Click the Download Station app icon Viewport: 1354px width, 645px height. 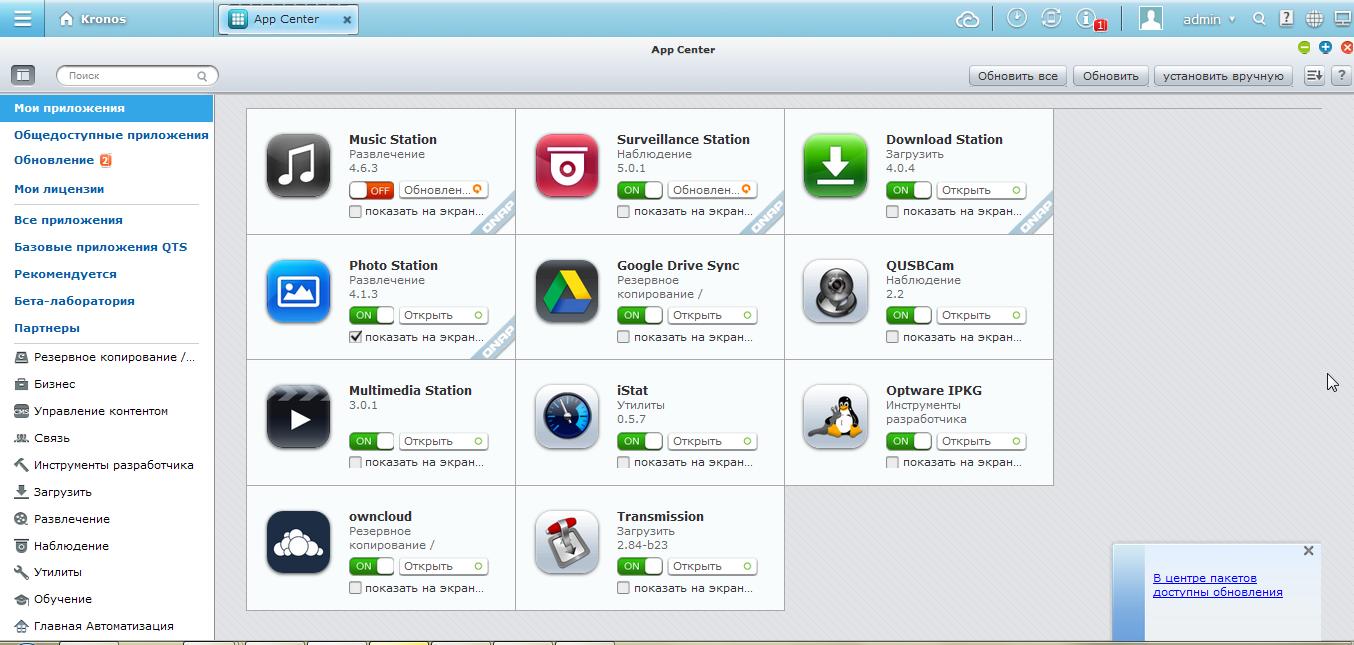click(x=835, y=166)
